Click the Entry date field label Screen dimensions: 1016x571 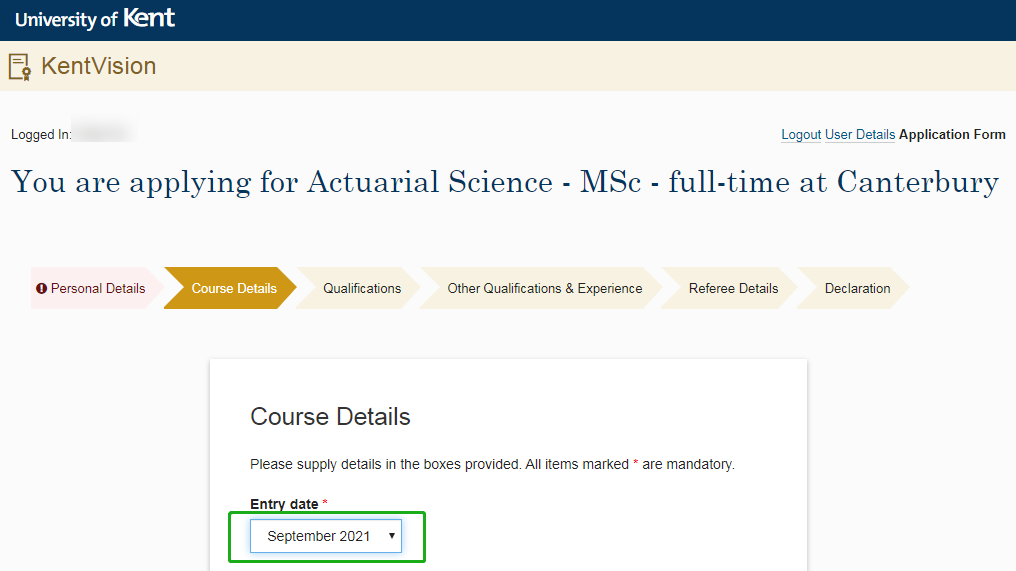[x=284, y=505]
